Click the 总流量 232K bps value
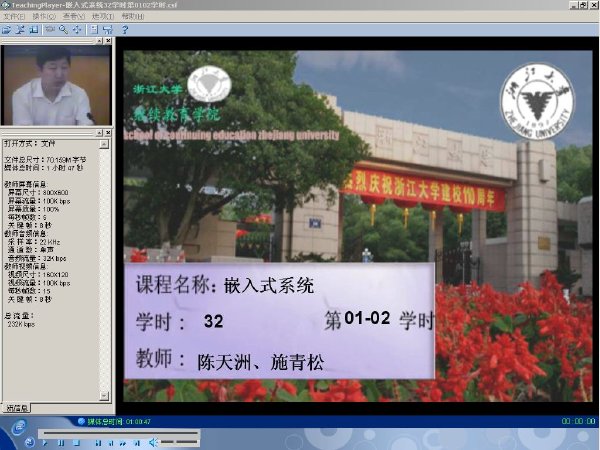The height and width of the screenshot is (450, 600). pyautogui.click(x=21, y=324)
